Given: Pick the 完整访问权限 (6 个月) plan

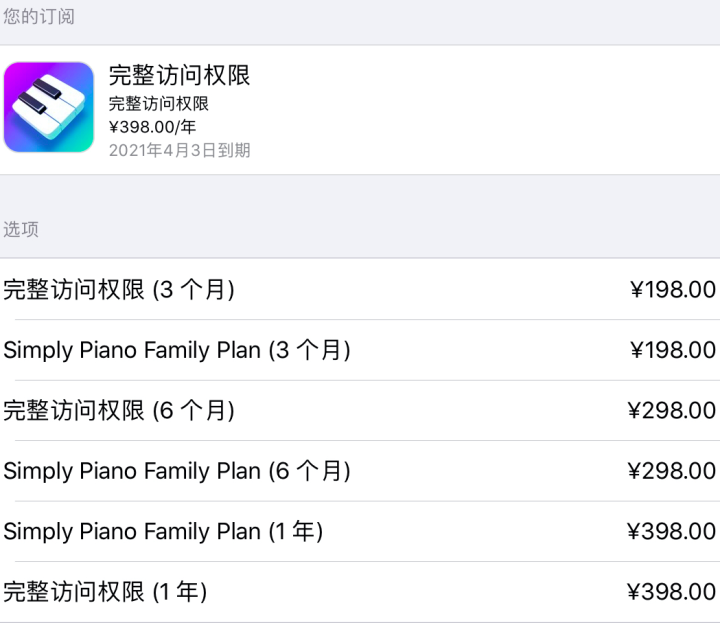Looking at the screenshot, I should (x=119, y=410).
